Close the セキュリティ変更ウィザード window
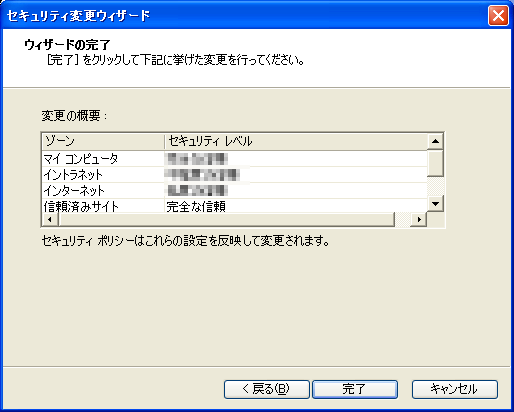Viewport: 514px width, 412px height. [498, 15]
